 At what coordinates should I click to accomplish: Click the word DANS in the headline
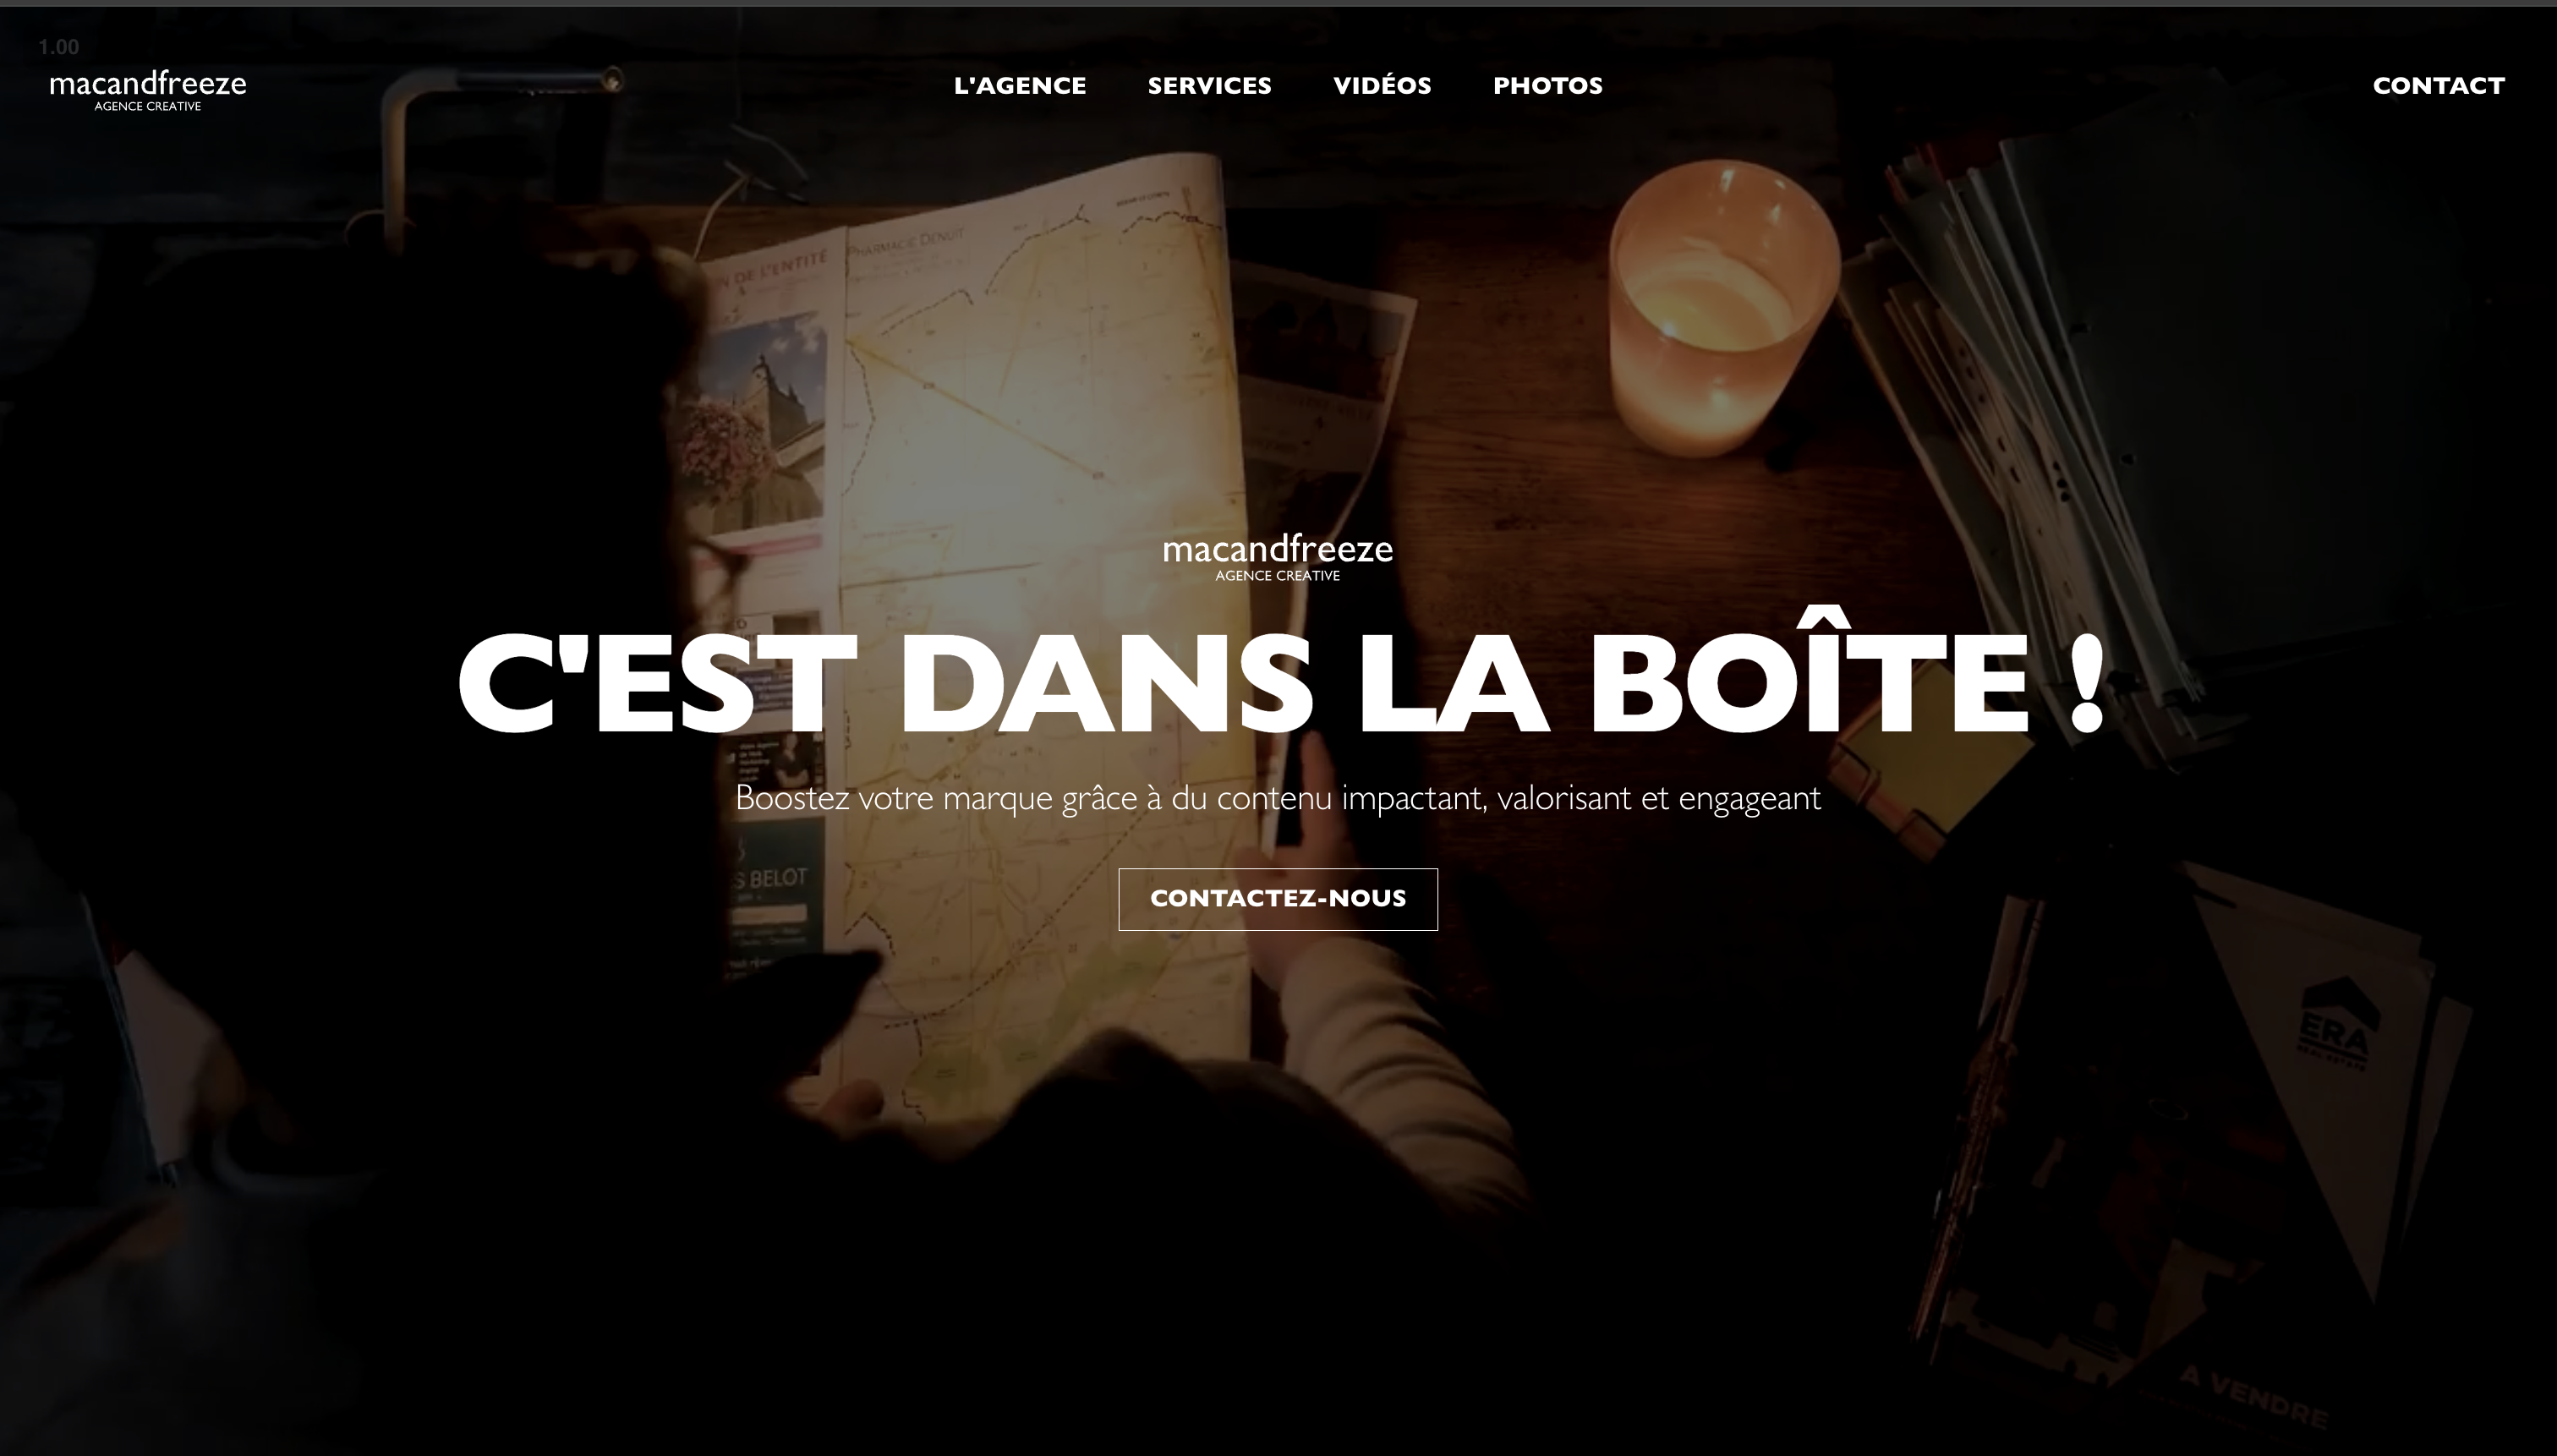coord(1105,684)
